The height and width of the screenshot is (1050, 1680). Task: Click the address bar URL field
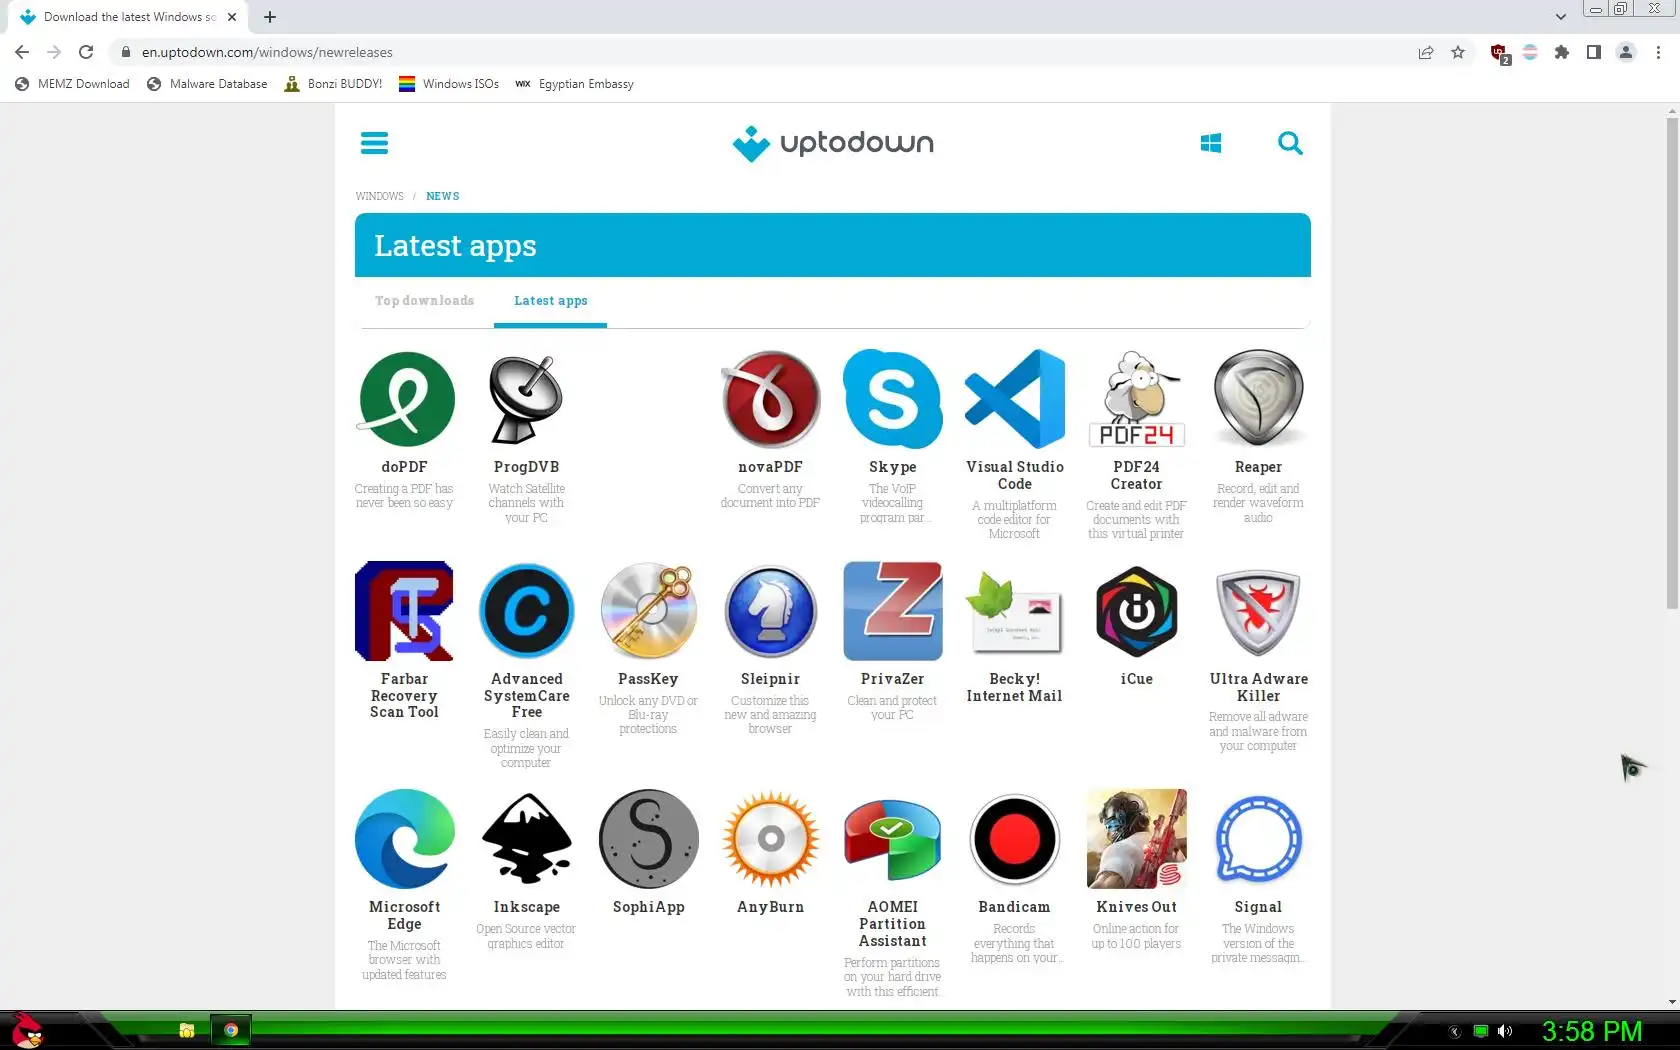[x=760, y=52]
